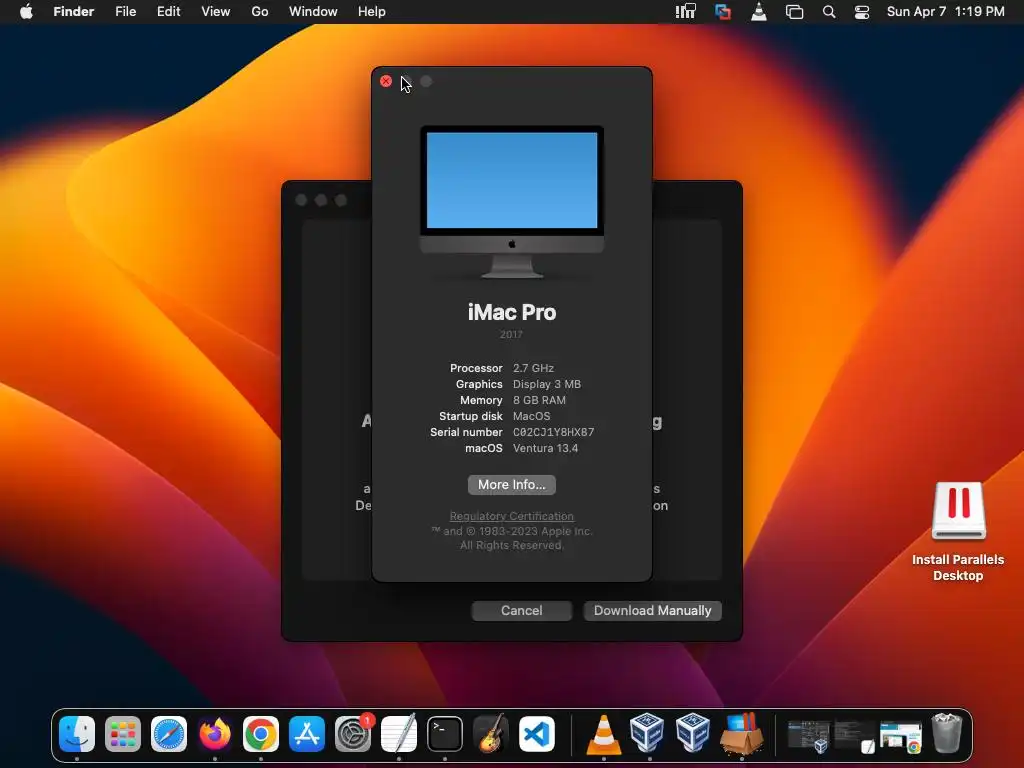Image resolution: width=1024 pixels, height=768 pixels.
Task: Open the Go menu
Action: (x=260, y=12)
